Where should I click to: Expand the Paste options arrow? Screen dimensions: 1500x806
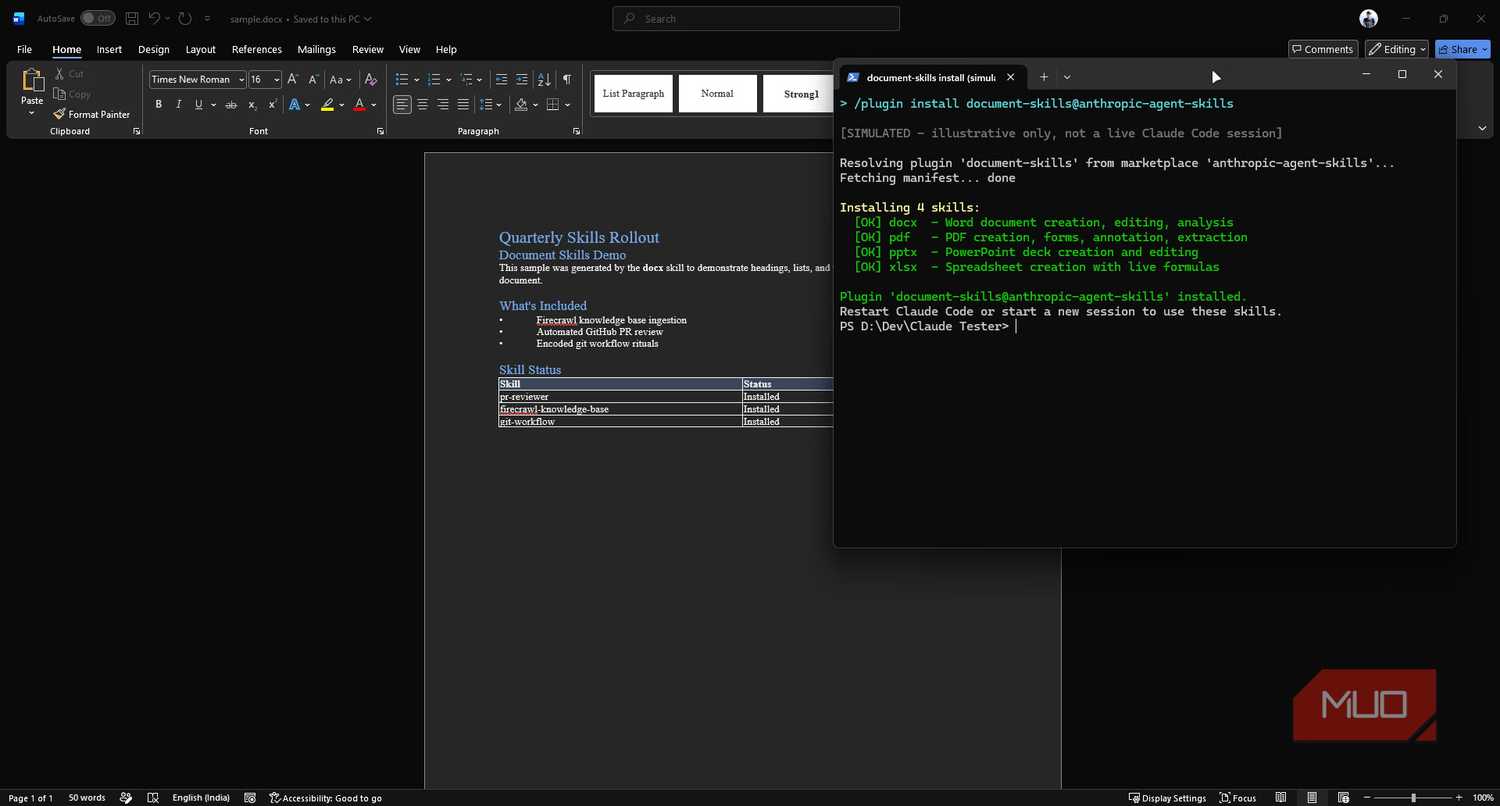tap(32, 113)
